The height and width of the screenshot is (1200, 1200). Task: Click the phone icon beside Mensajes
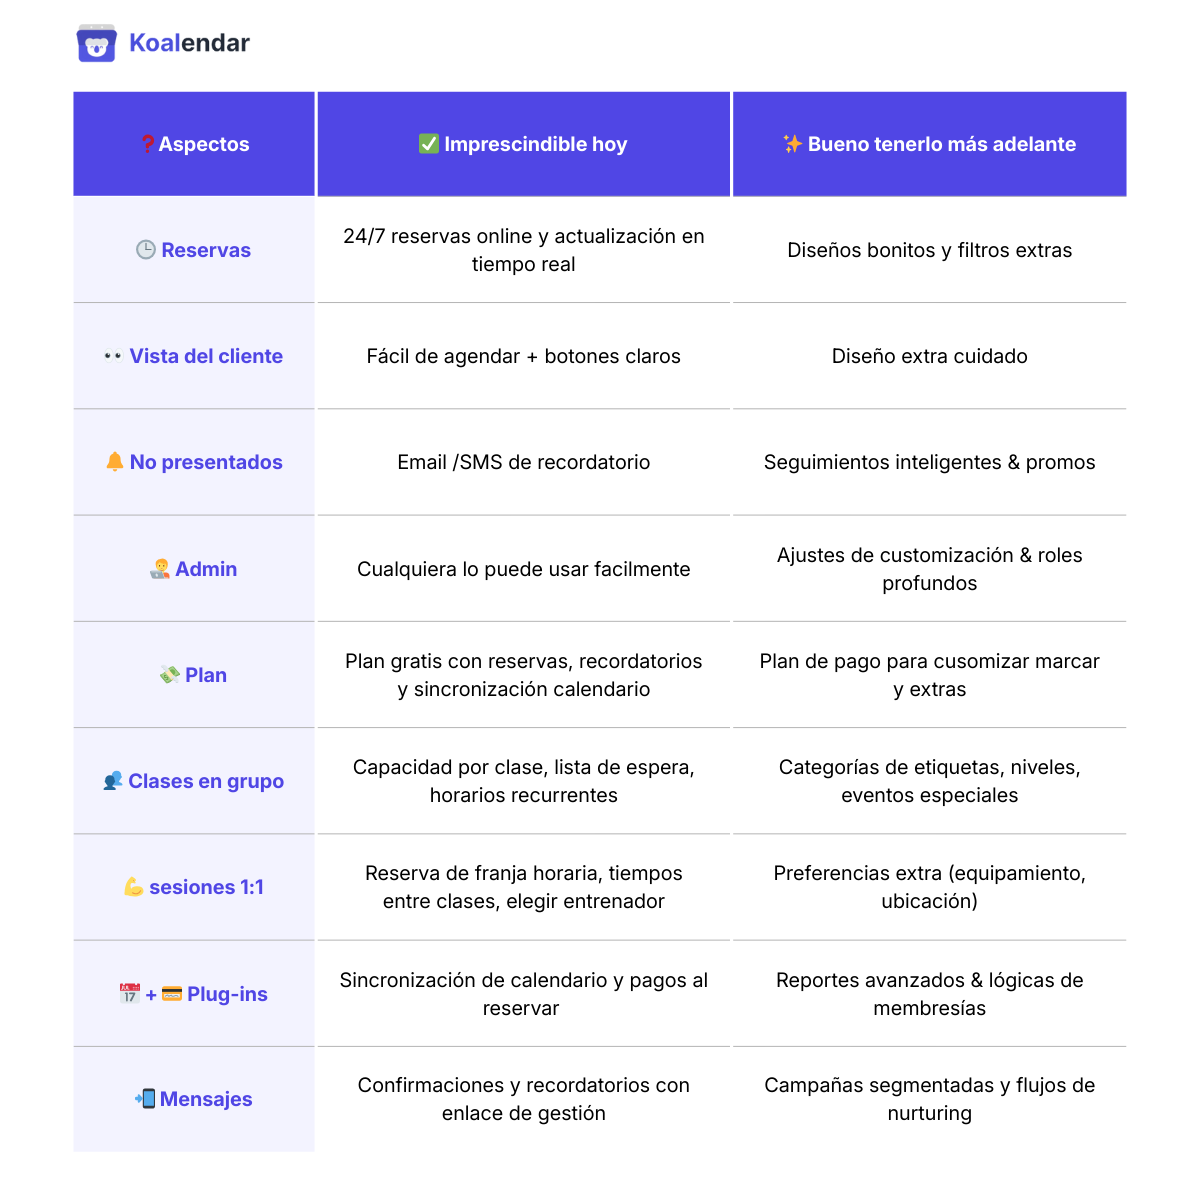pyautogui.click(x=146, y=1099)
